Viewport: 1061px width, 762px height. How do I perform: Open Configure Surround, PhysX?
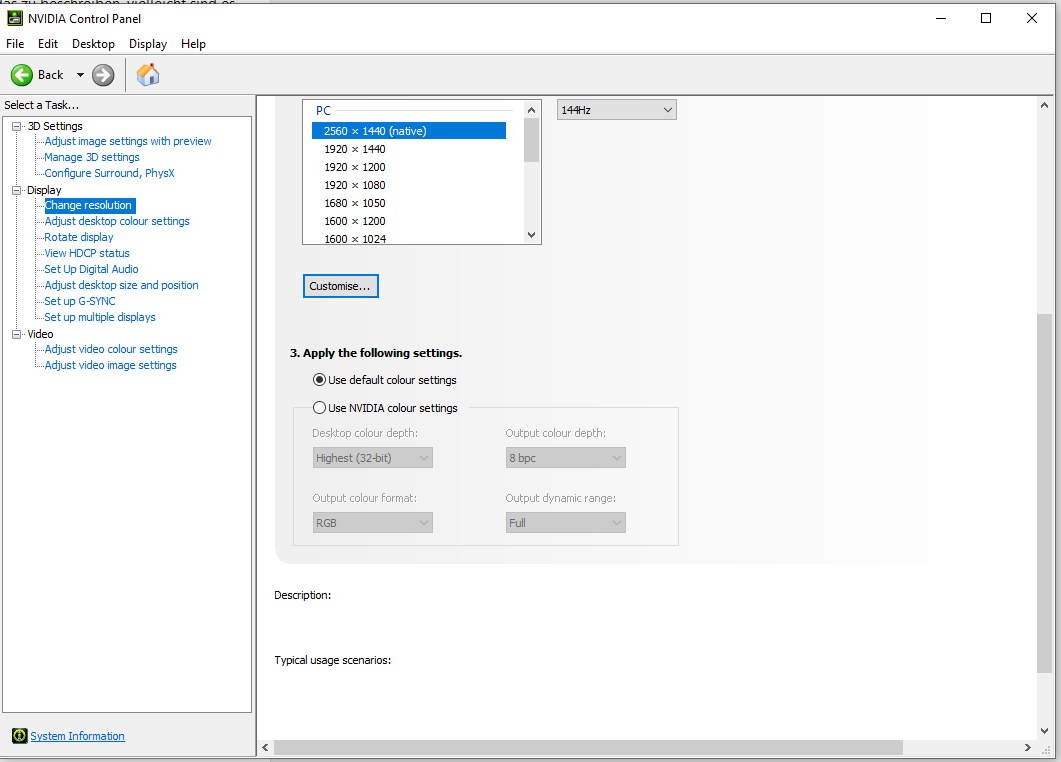[109, 173]
